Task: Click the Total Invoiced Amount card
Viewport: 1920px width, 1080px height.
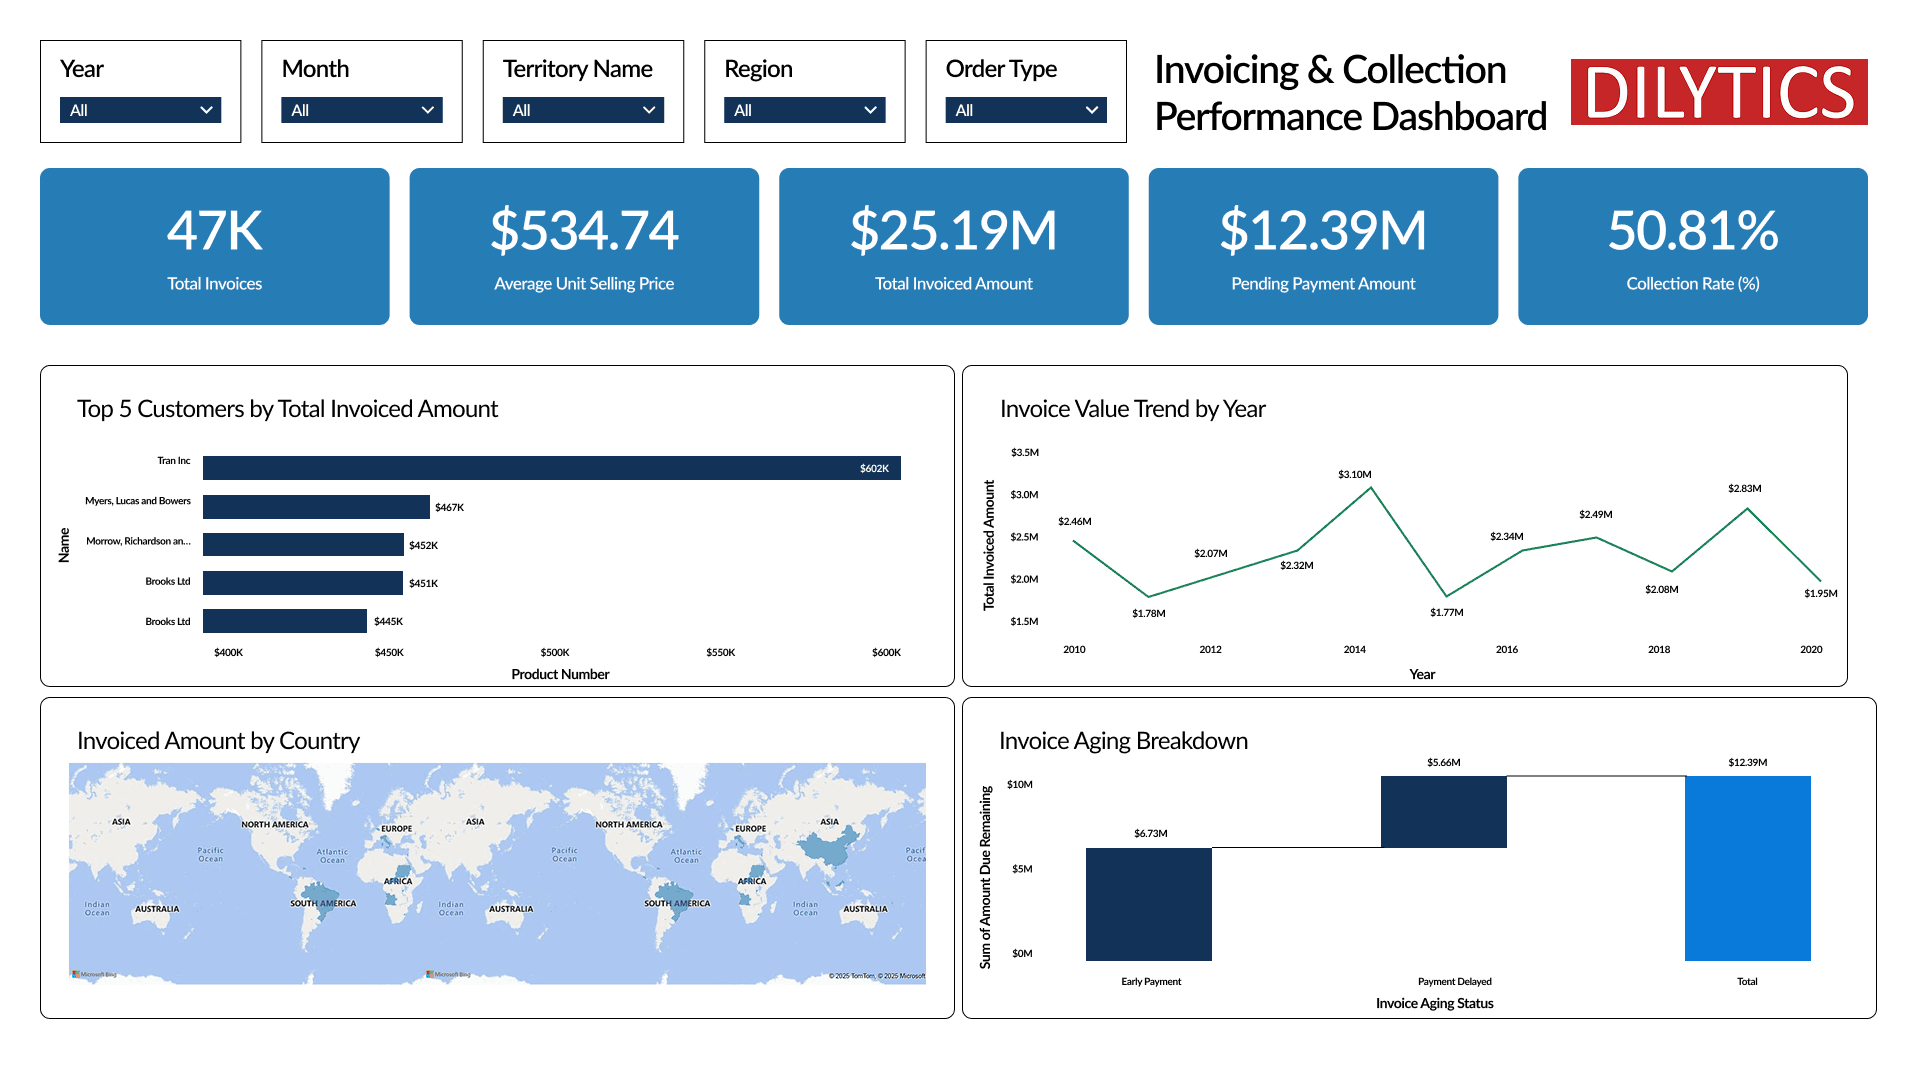Action: click(x=953, y=246)
